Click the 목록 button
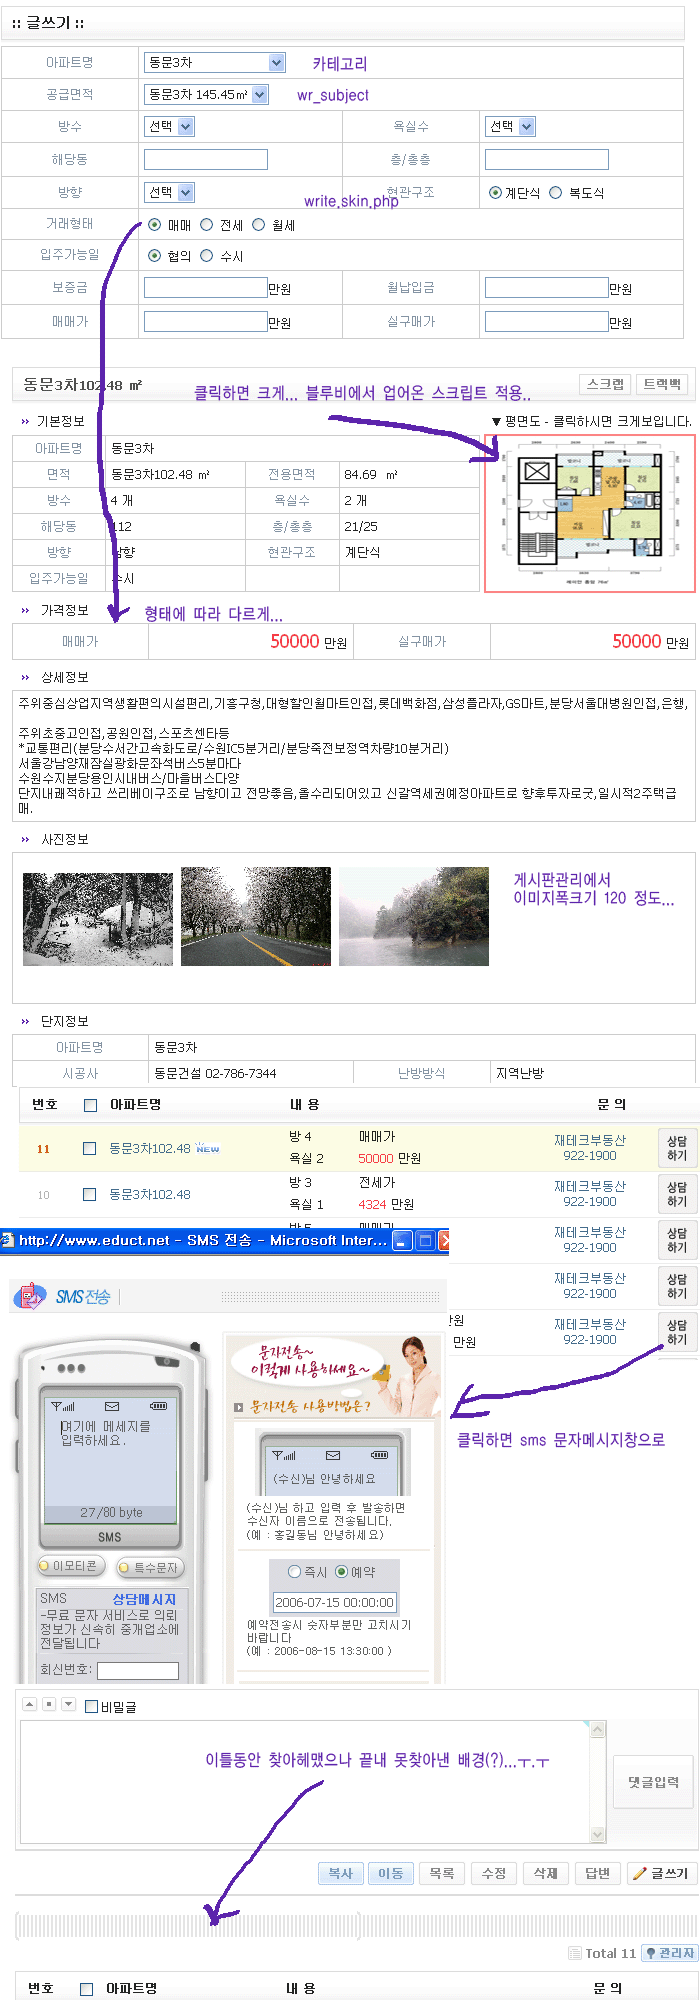 pos(442,1873)
